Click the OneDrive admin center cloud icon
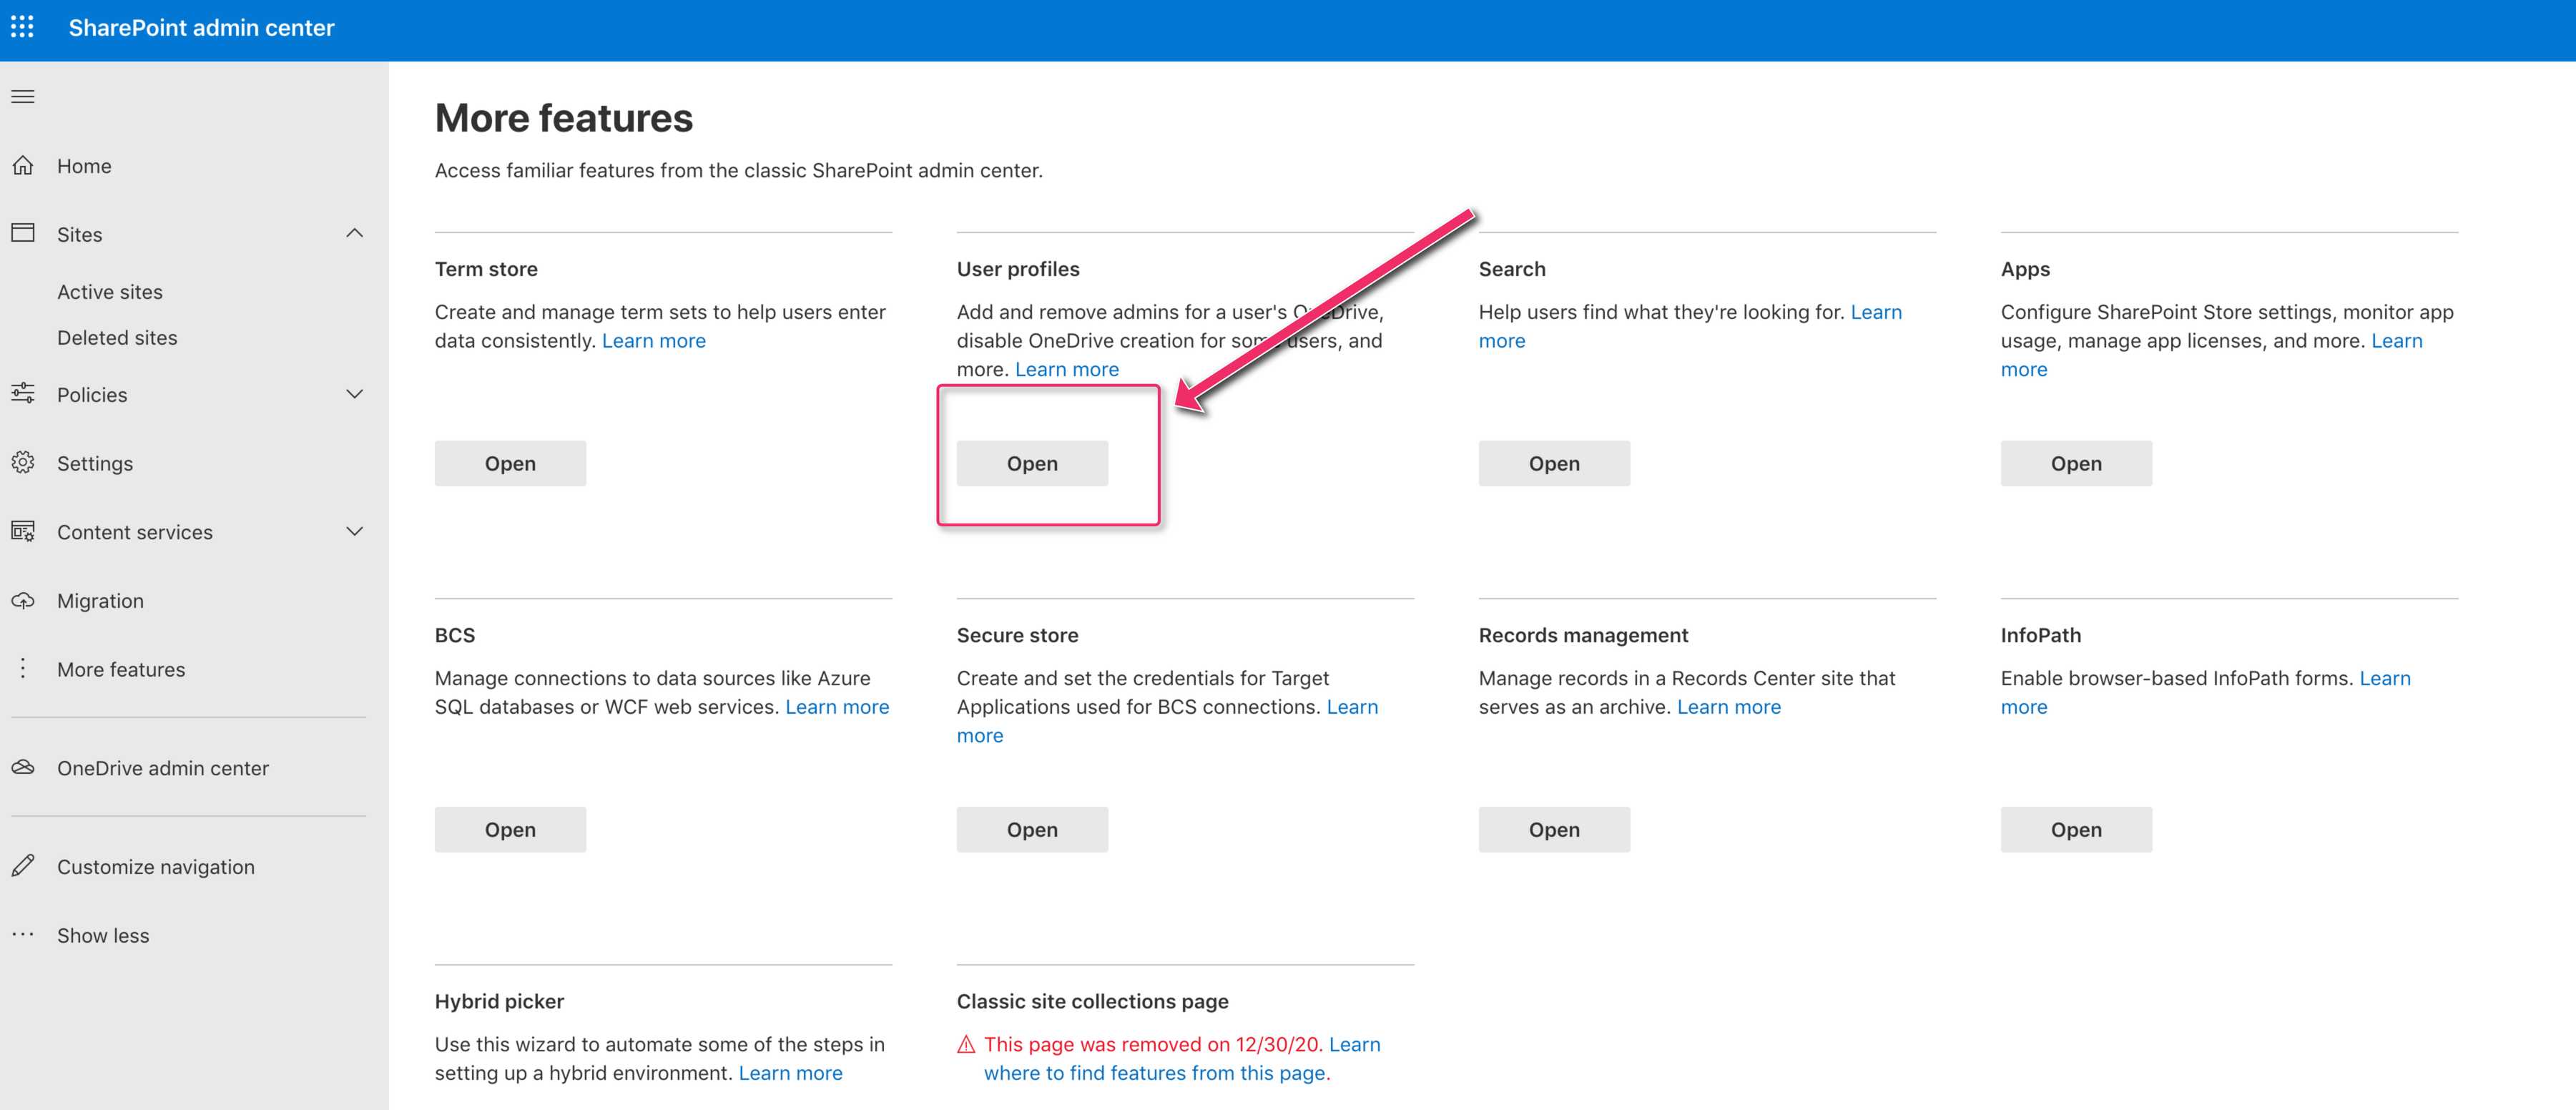Image resolution: width=2576 pixels, height=1110 pixels. coord(23,767)
